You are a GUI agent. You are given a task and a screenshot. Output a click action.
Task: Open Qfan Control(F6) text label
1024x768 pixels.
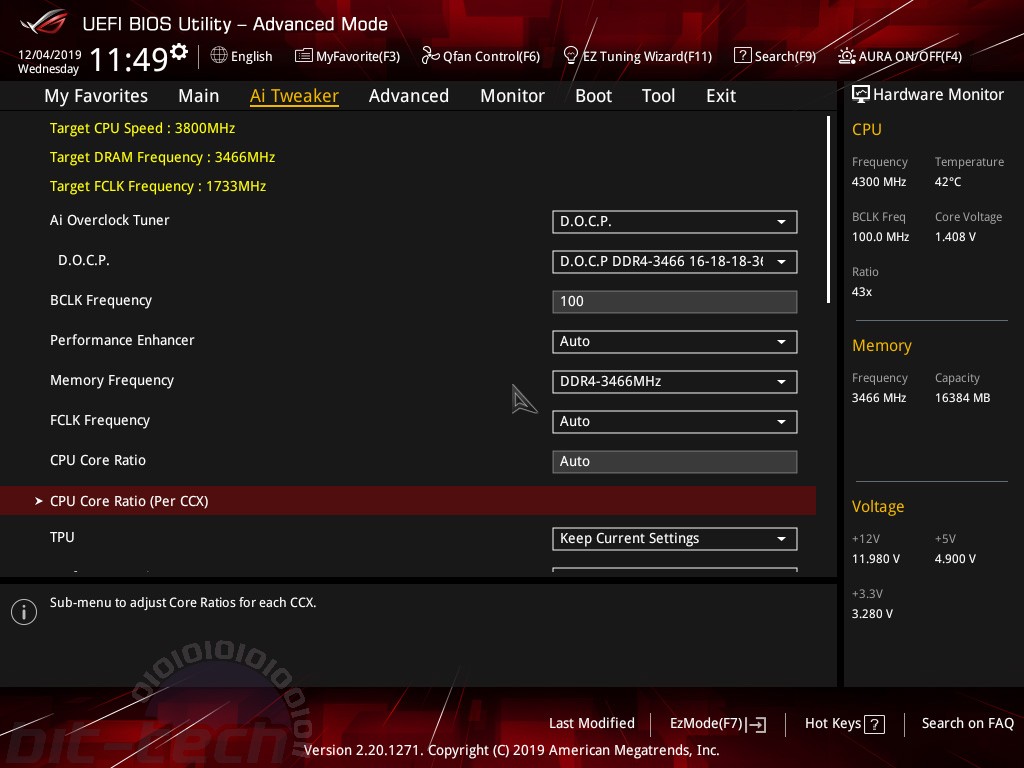tap(491, 56)
